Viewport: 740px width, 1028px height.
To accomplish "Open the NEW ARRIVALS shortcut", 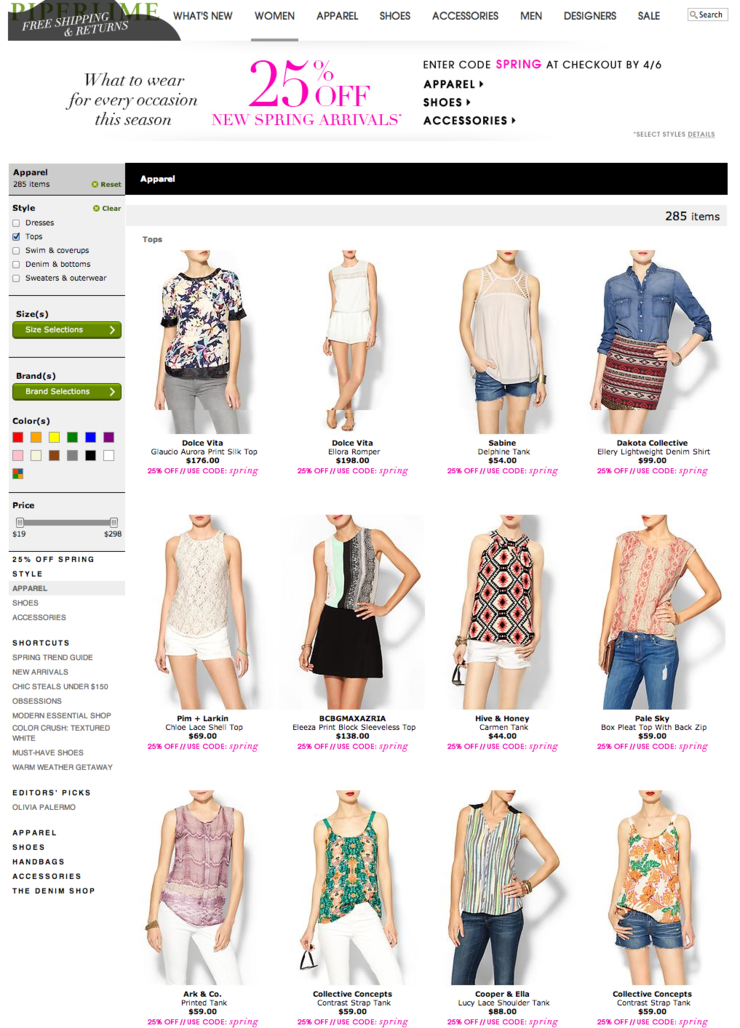I will 40,672.
